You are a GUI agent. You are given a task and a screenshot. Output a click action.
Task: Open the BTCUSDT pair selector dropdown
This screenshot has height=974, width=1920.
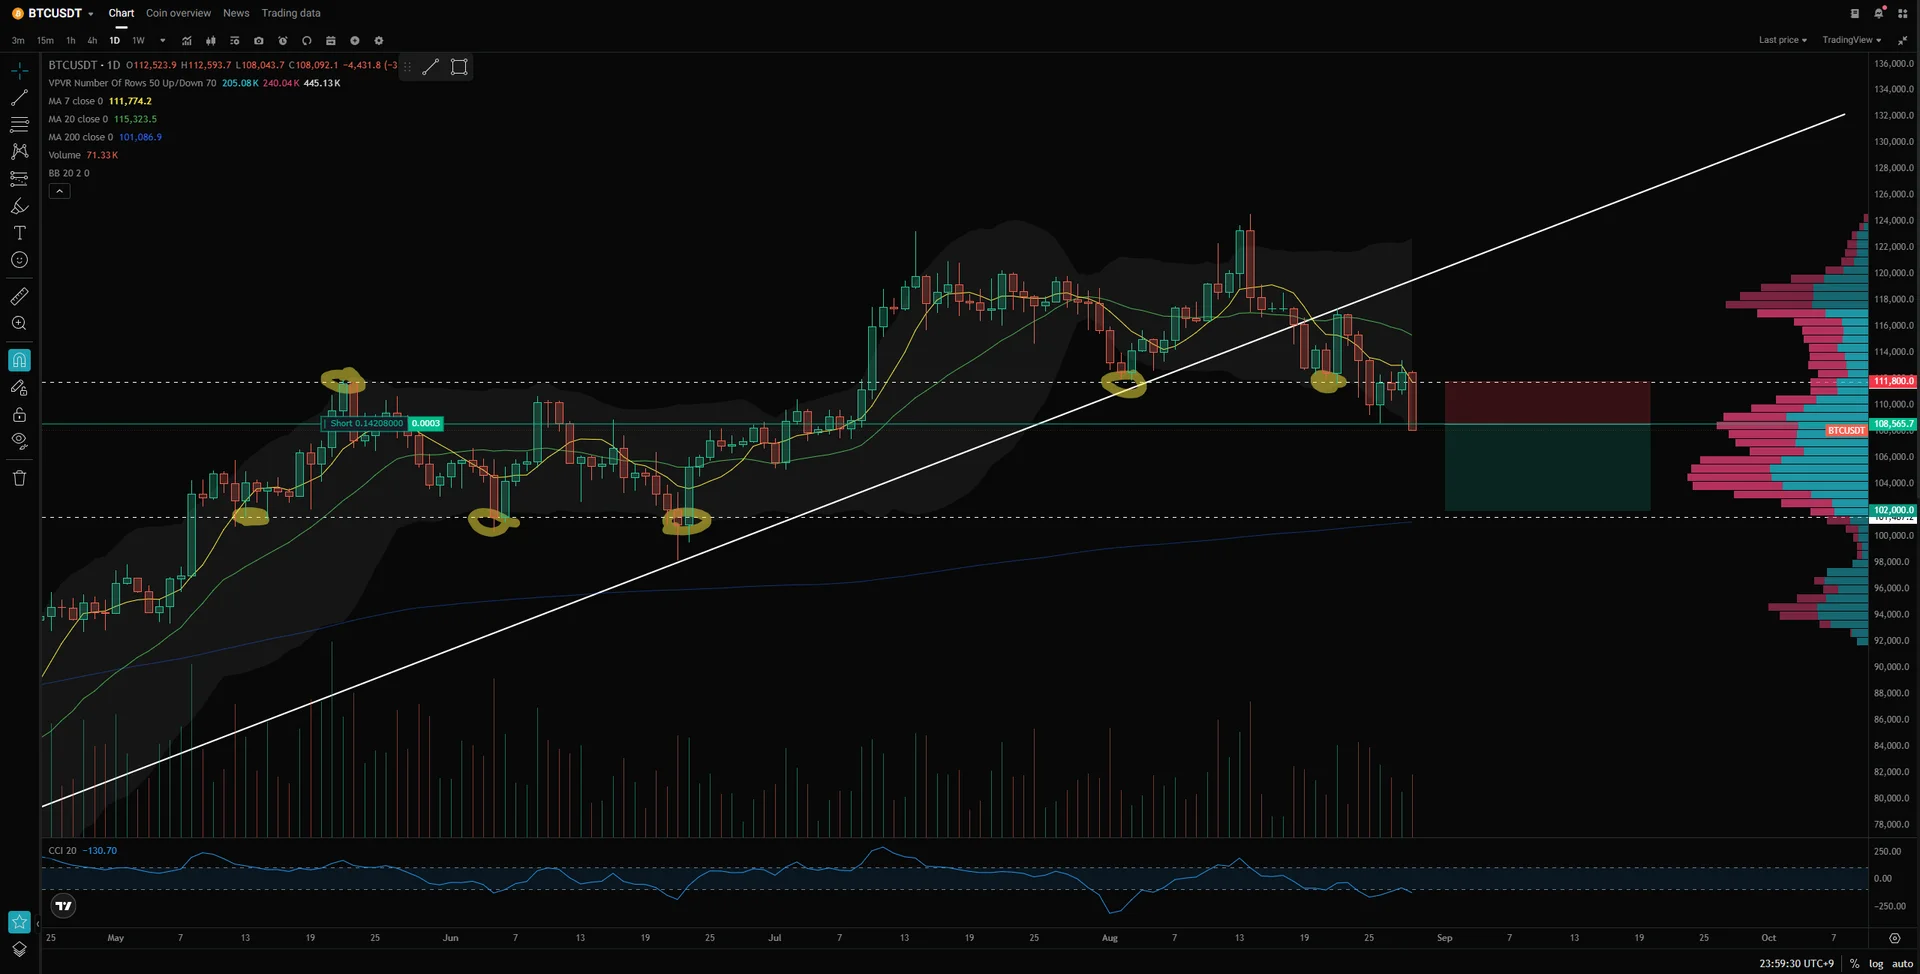tap(53, 13)
